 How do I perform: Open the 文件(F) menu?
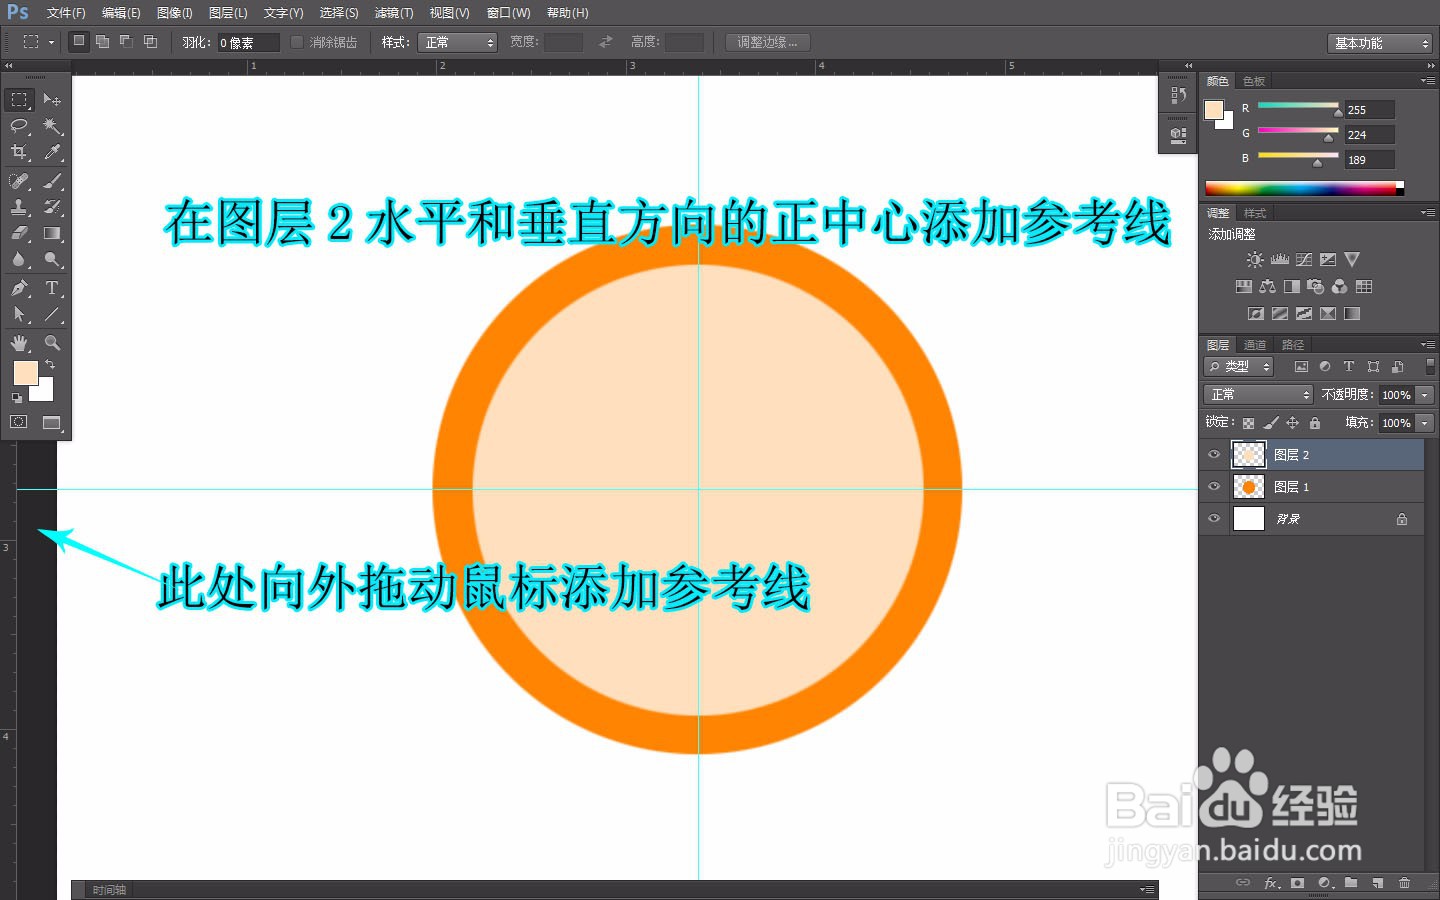(66, 13)
